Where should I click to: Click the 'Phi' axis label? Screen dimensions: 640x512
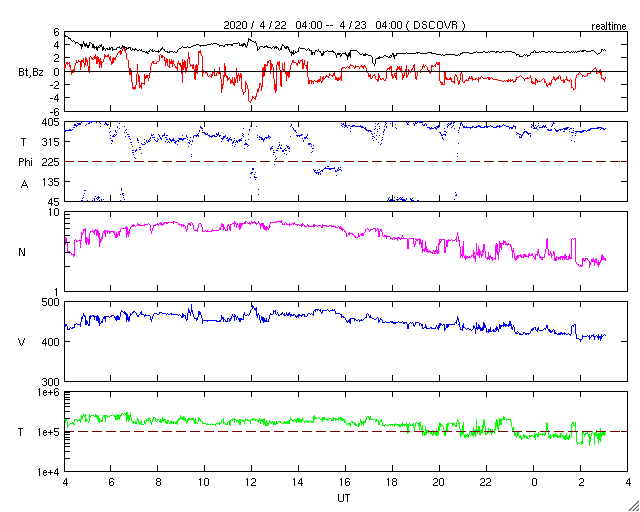coord(25,163)
